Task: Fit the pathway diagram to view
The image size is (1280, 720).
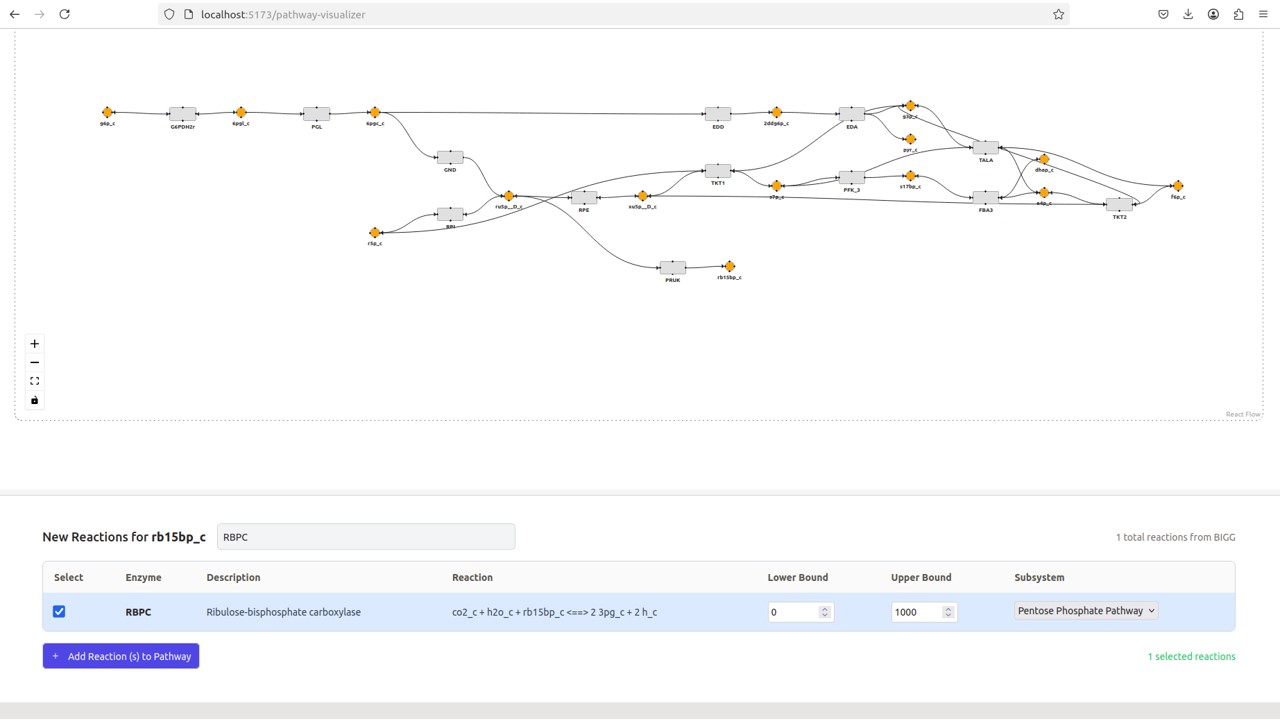Action: point(35,381)
